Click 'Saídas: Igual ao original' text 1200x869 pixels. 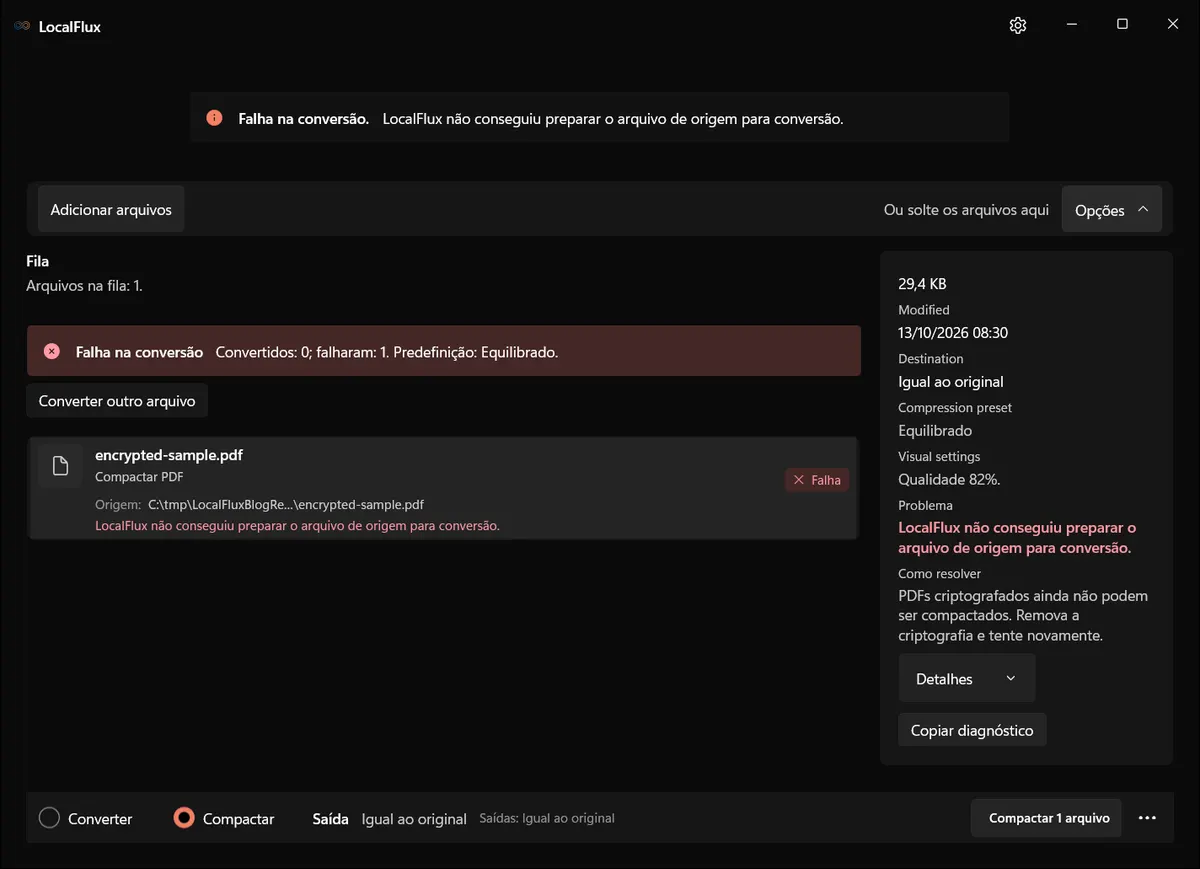[547, 818]
